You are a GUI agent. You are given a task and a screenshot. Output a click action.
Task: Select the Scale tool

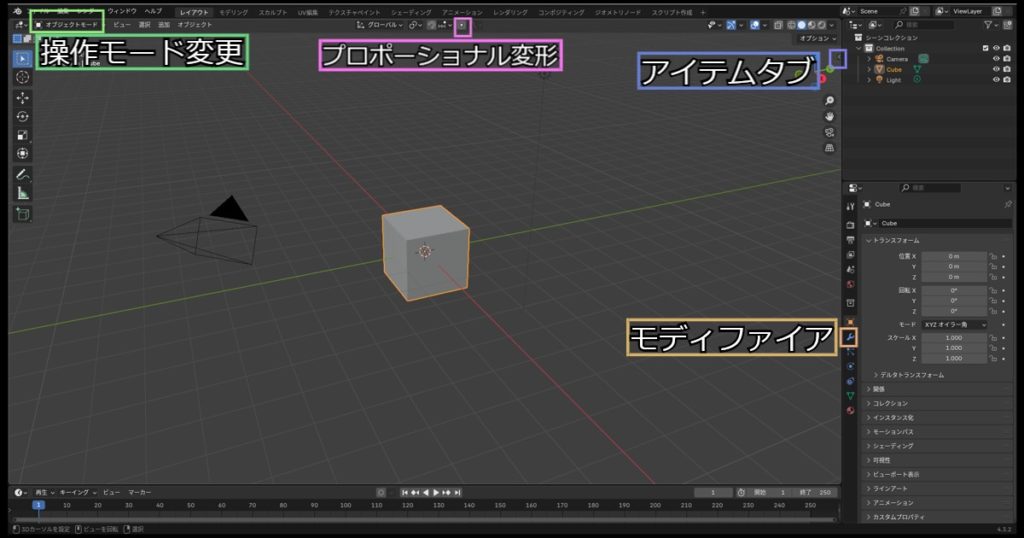tap(23, 135)
